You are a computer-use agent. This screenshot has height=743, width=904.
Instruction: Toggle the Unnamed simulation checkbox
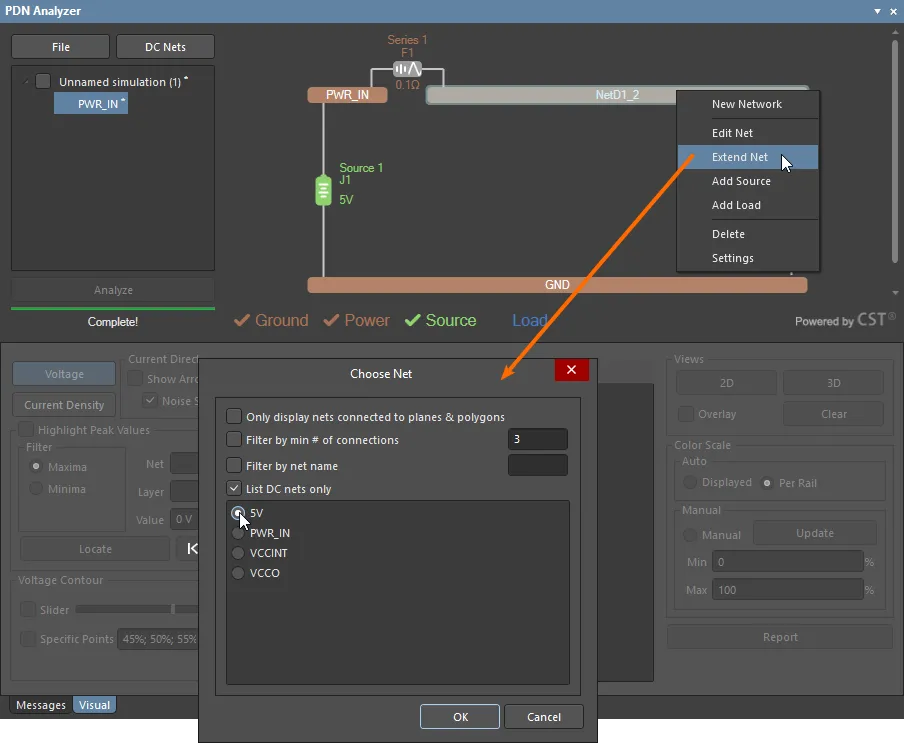coord(43,81)
